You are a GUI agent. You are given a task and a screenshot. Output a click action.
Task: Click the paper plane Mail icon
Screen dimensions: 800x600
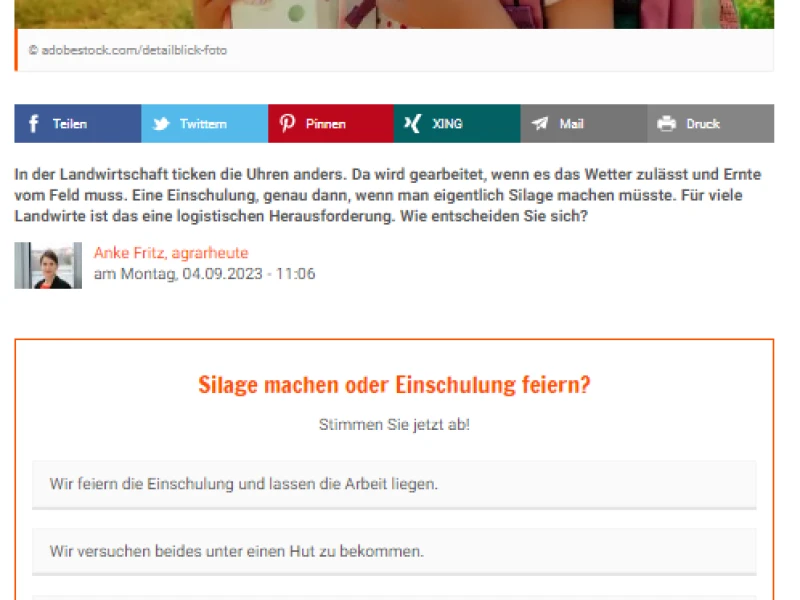[539, 123]
